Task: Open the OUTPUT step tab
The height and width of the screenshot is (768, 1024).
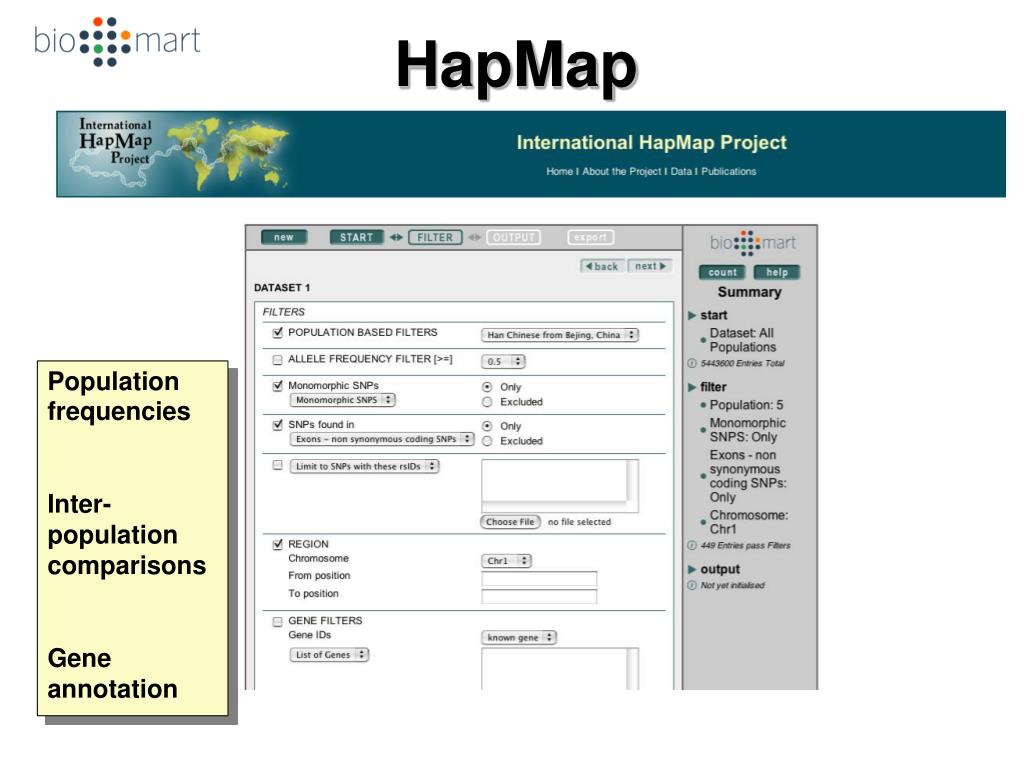Action: [x=514, y=237]
